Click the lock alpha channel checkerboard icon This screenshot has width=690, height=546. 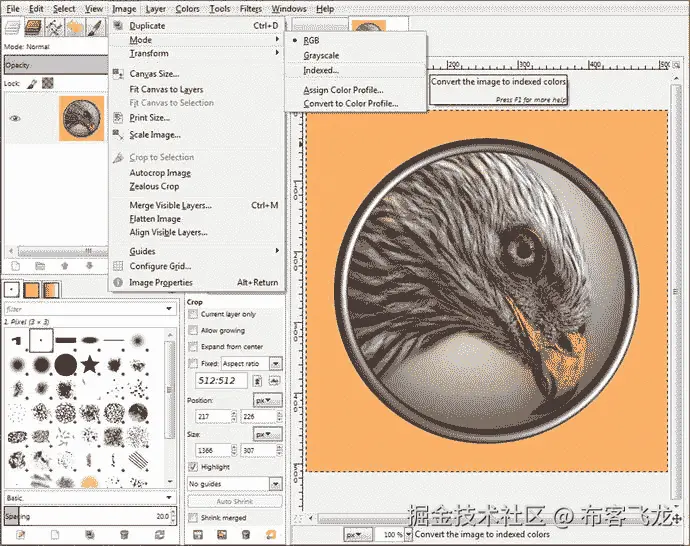click(48, 84)
